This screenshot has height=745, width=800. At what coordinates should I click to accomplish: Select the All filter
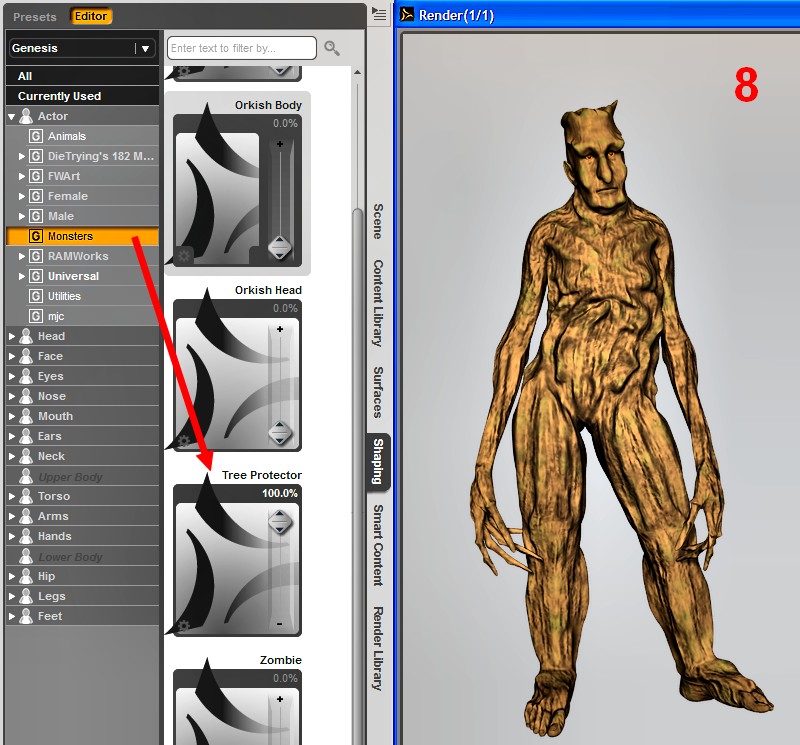[82, 76]
